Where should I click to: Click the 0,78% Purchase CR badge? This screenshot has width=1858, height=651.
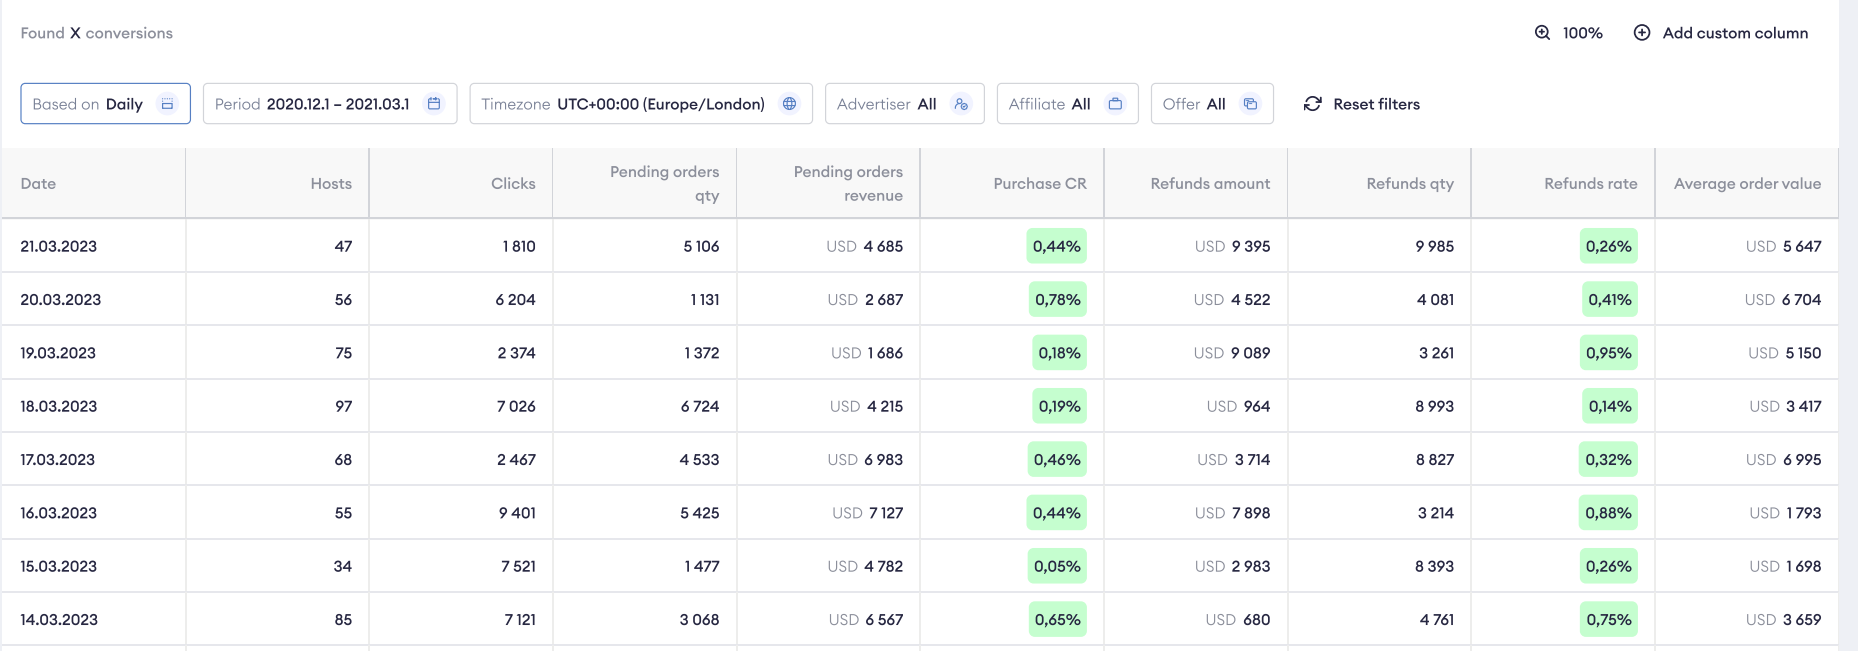coord(1057,300)
